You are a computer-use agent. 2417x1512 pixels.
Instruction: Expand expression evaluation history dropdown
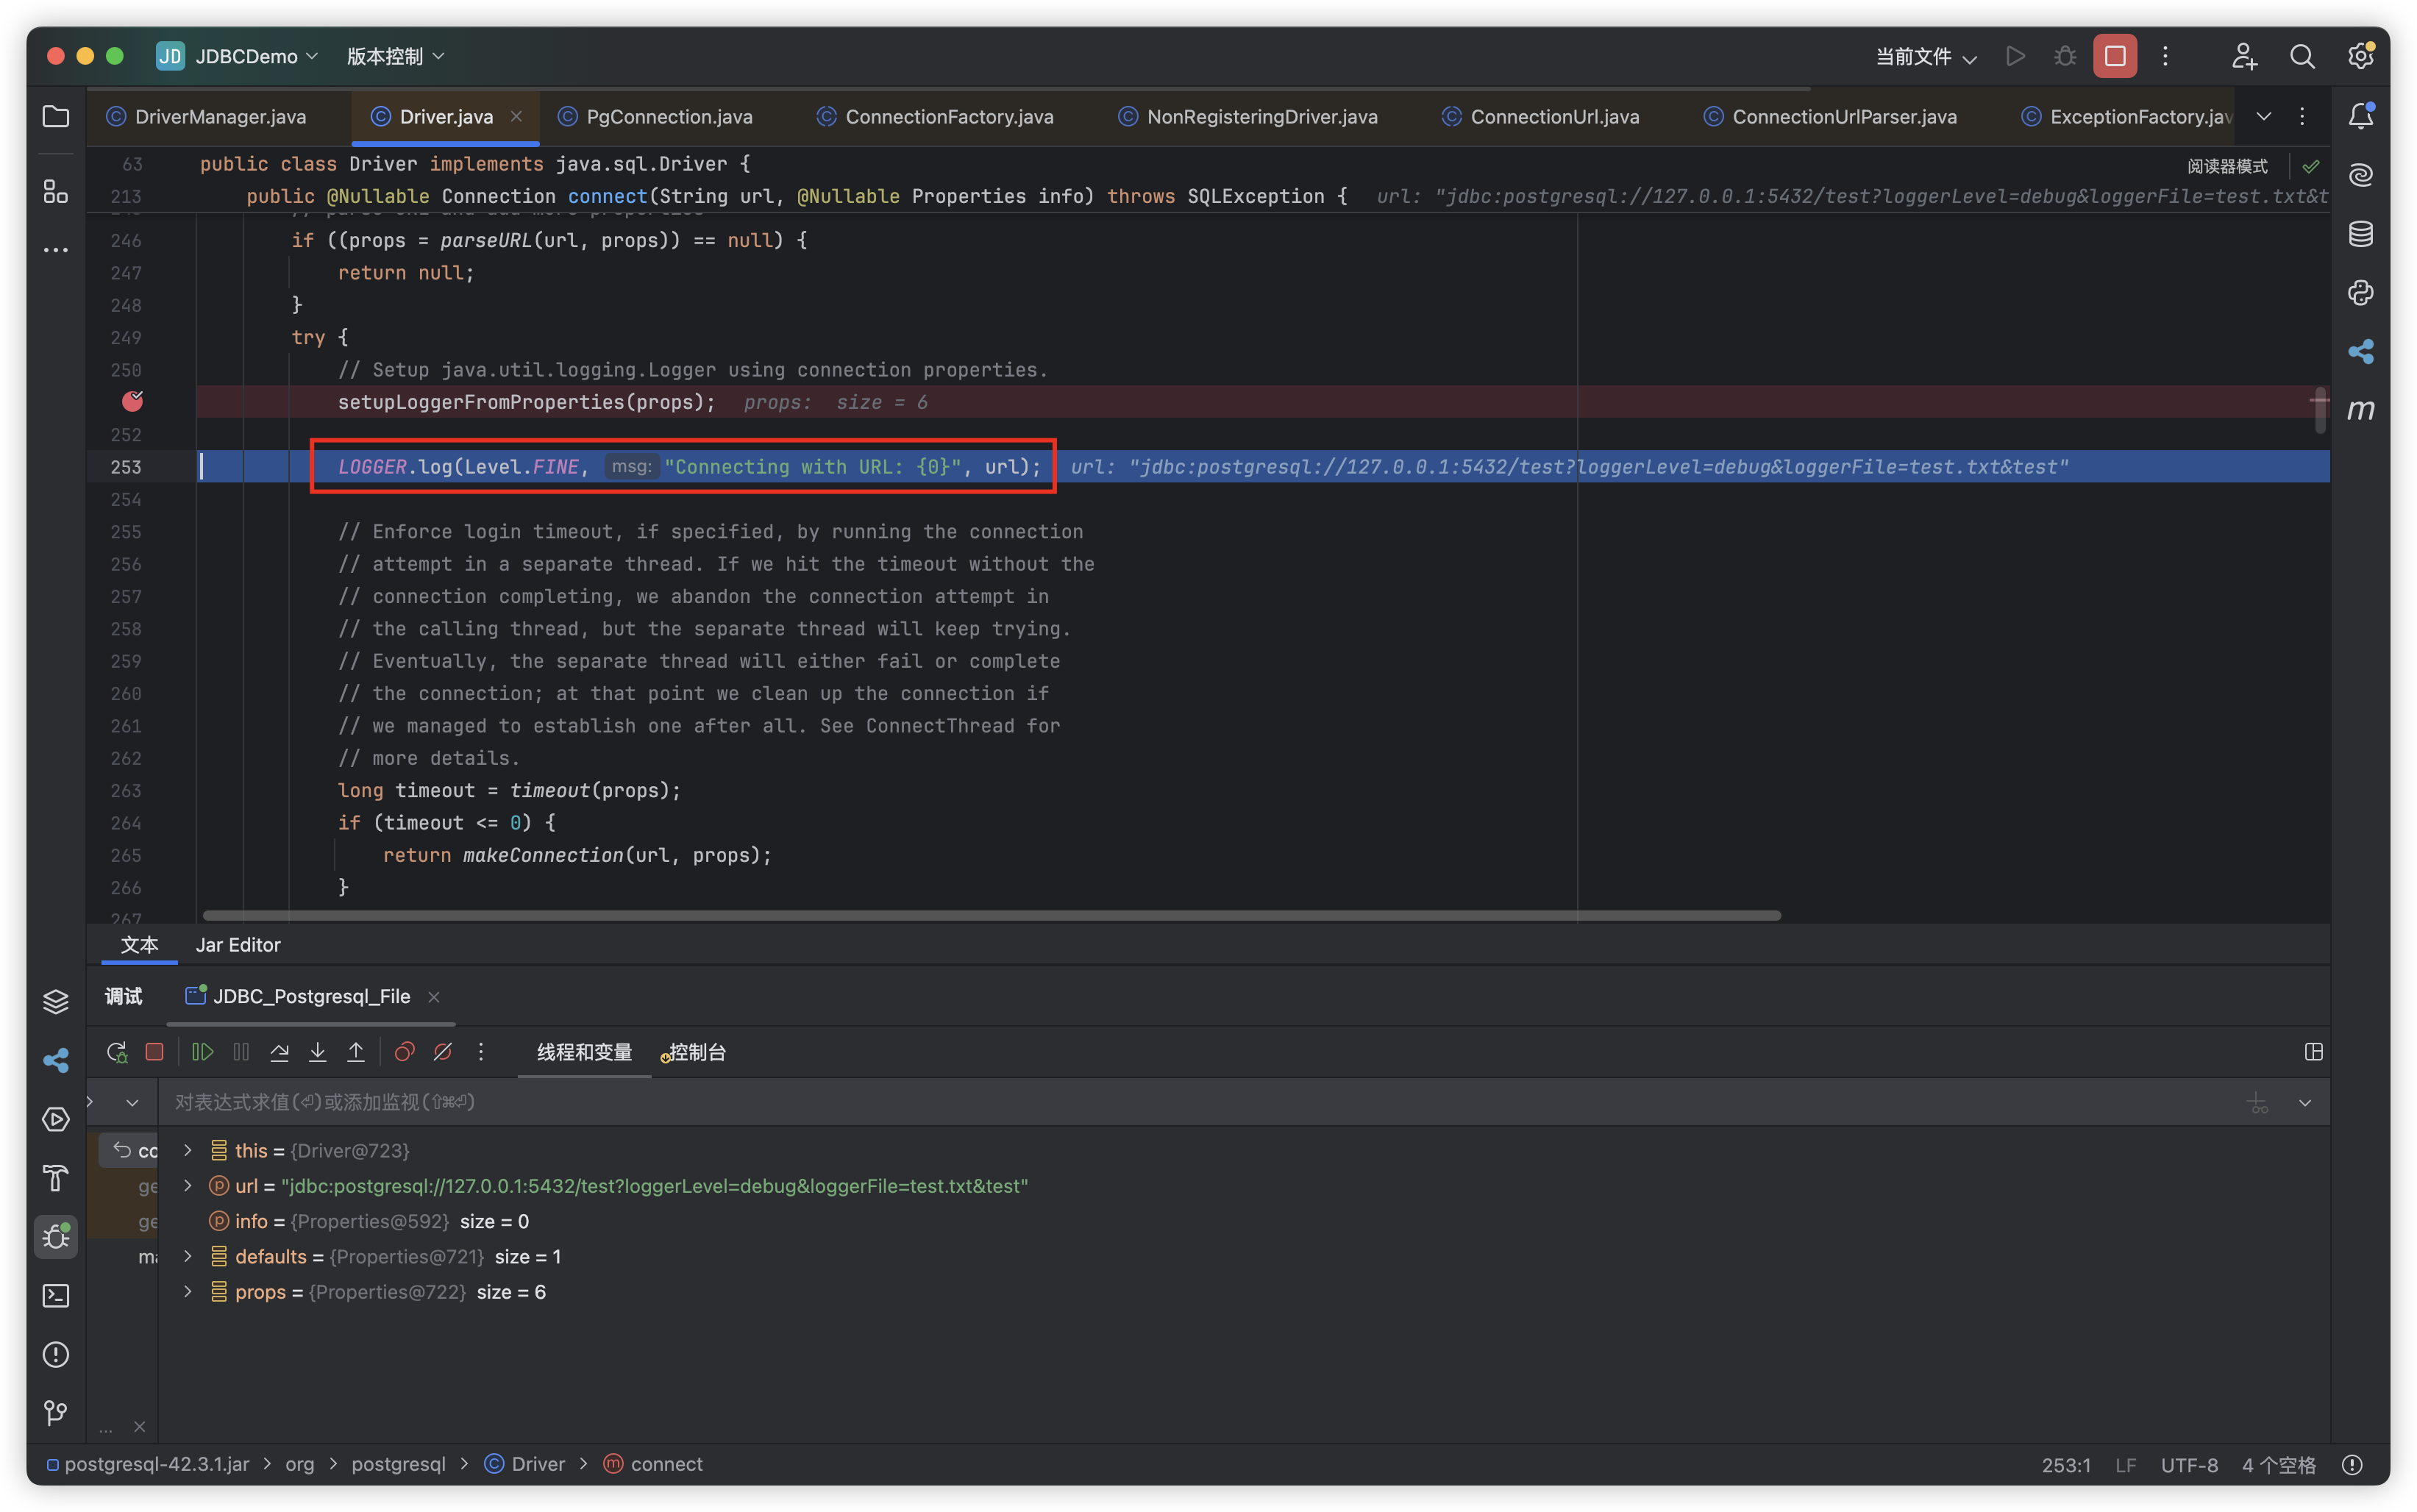pos(2305,1103)
